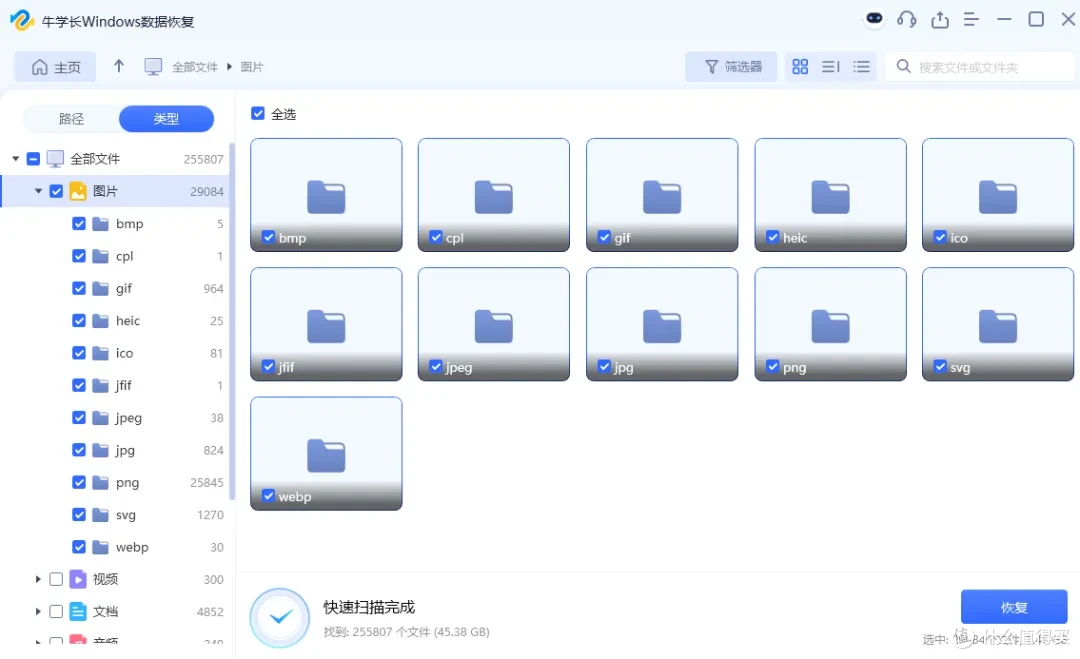The height and width of the screenshot is (659, 1080).
Task: Click the share/export icon in title bar
Action: click(x=939, y=19)
